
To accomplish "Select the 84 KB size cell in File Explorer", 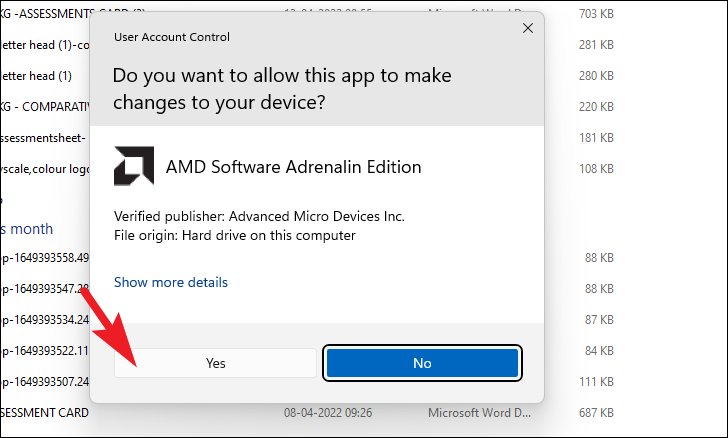I will pyautogui.click(x=599, y=351).
